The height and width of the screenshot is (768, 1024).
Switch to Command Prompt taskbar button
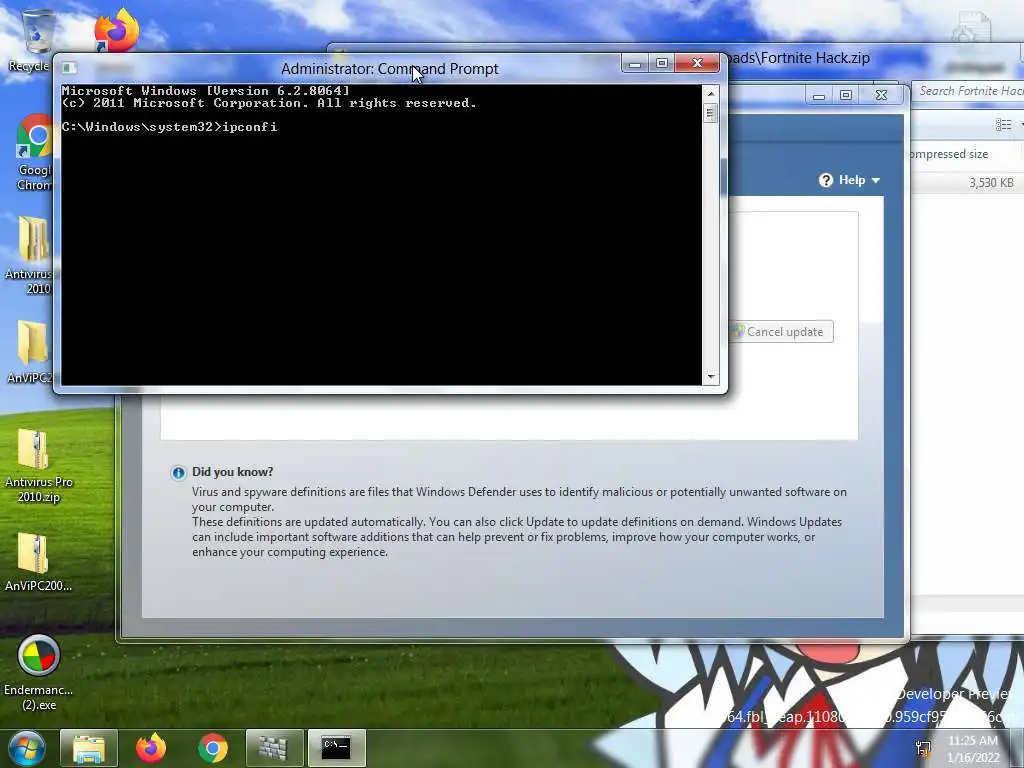coord(336,748)
